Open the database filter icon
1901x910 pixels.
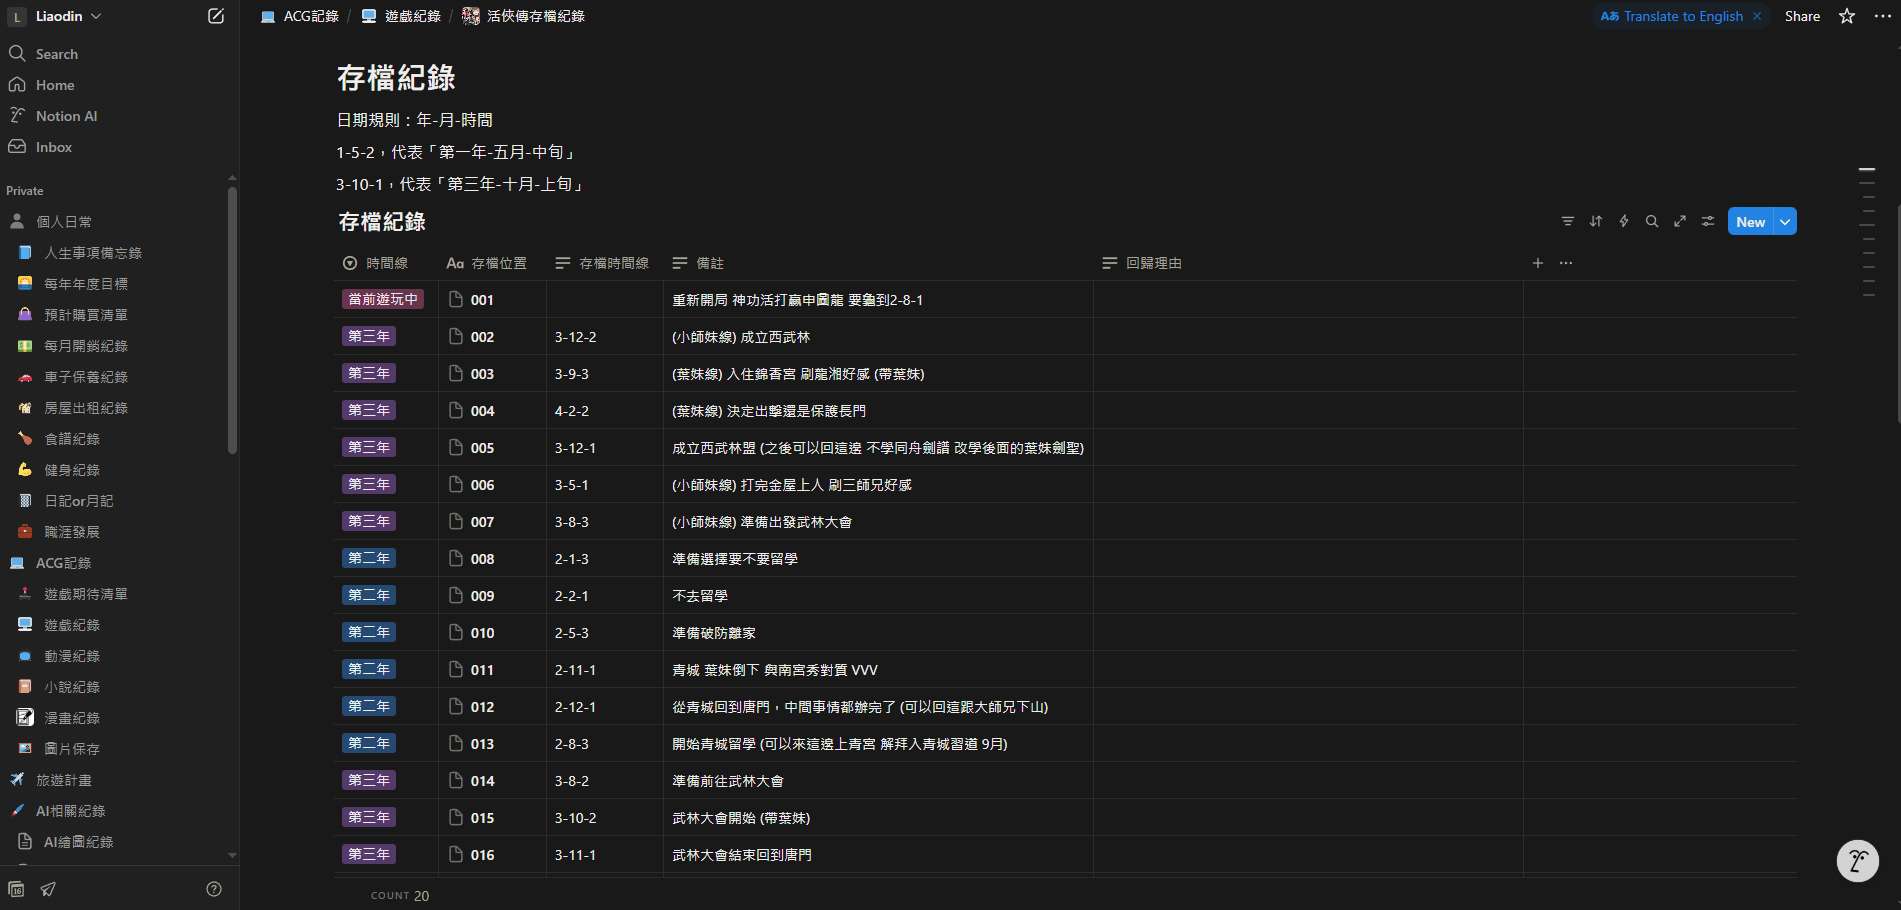(x=1568, y=221)
